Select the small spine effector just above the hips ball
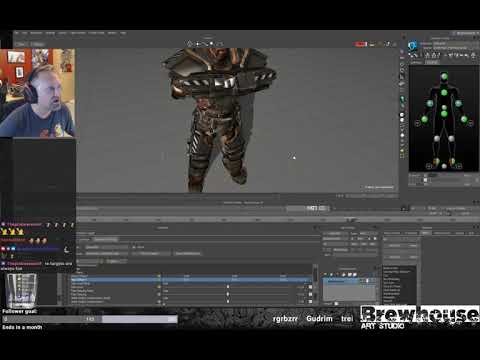The height and width of the screenshot is (360, 480). pos(444,107)
